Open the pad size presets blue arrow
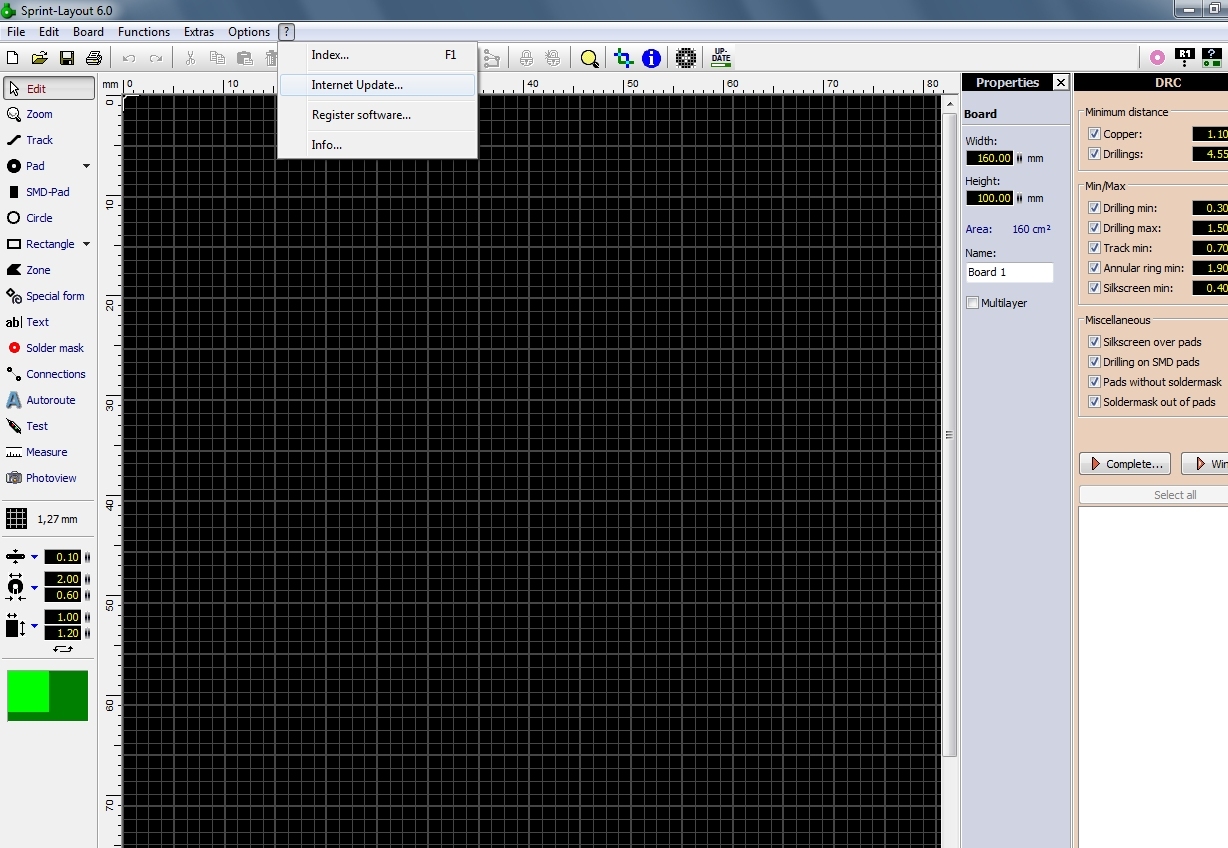This screenshot has height=848, width=1228. coord(34,587)
